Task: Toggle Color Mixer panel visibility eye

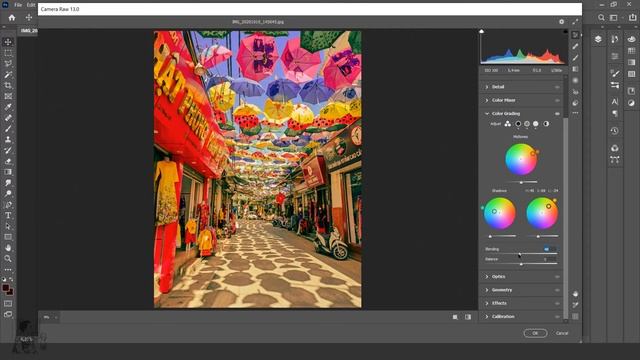Action: click(557, 100)
